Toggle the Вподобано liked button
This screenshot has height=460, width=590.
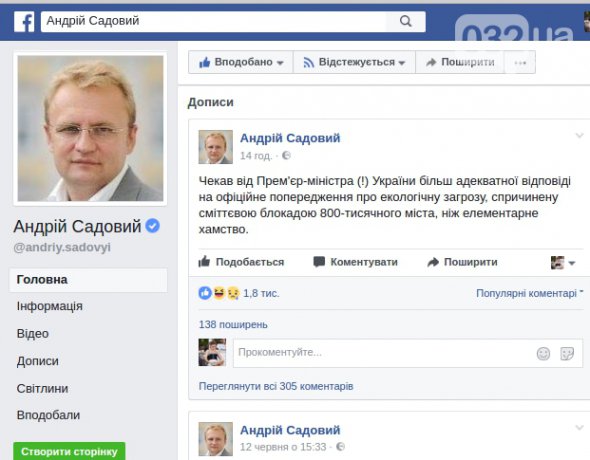click(241, 62)
